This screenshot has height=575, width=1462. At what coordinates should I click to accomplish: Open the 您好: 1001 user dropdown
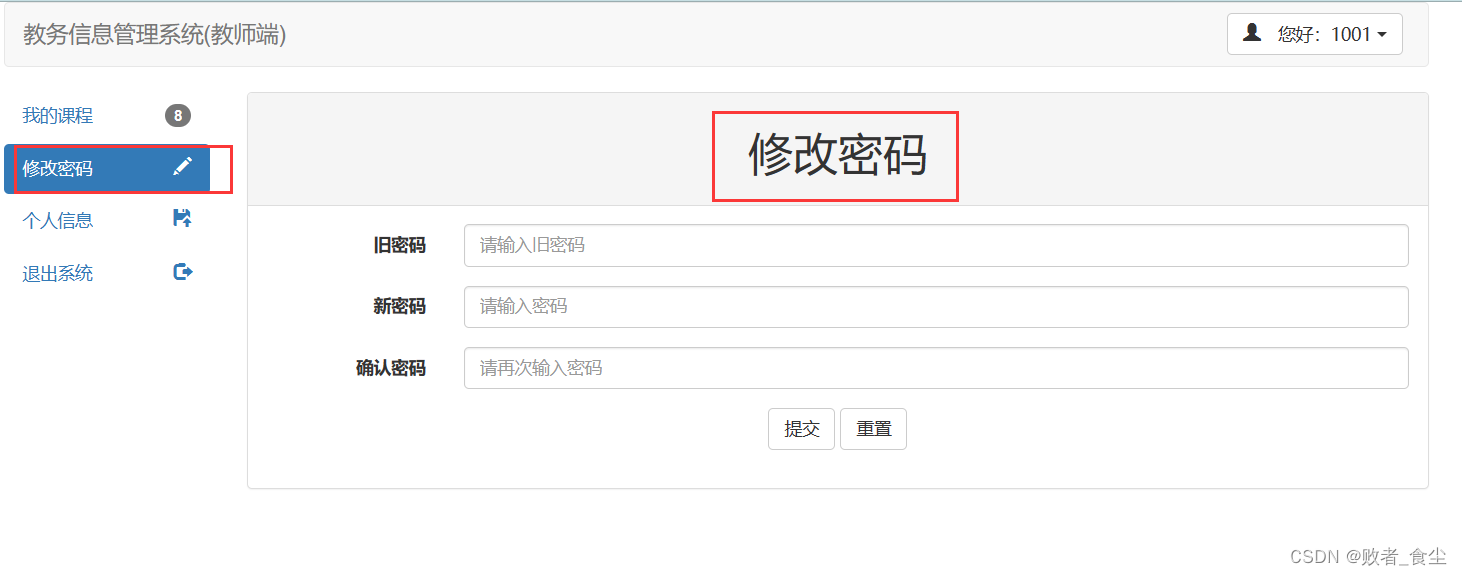pos(1314,34)
